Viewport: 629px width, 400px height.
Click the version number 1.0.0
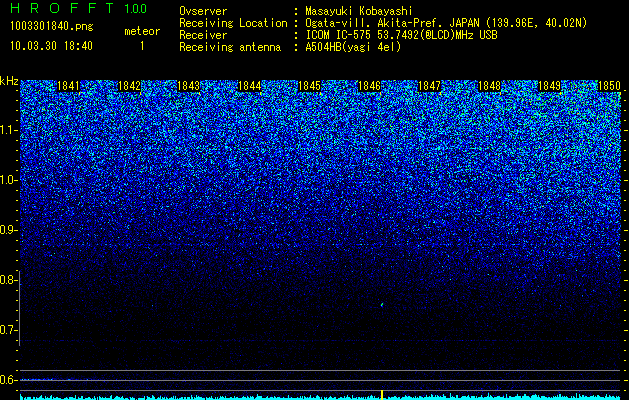point(136,9)
